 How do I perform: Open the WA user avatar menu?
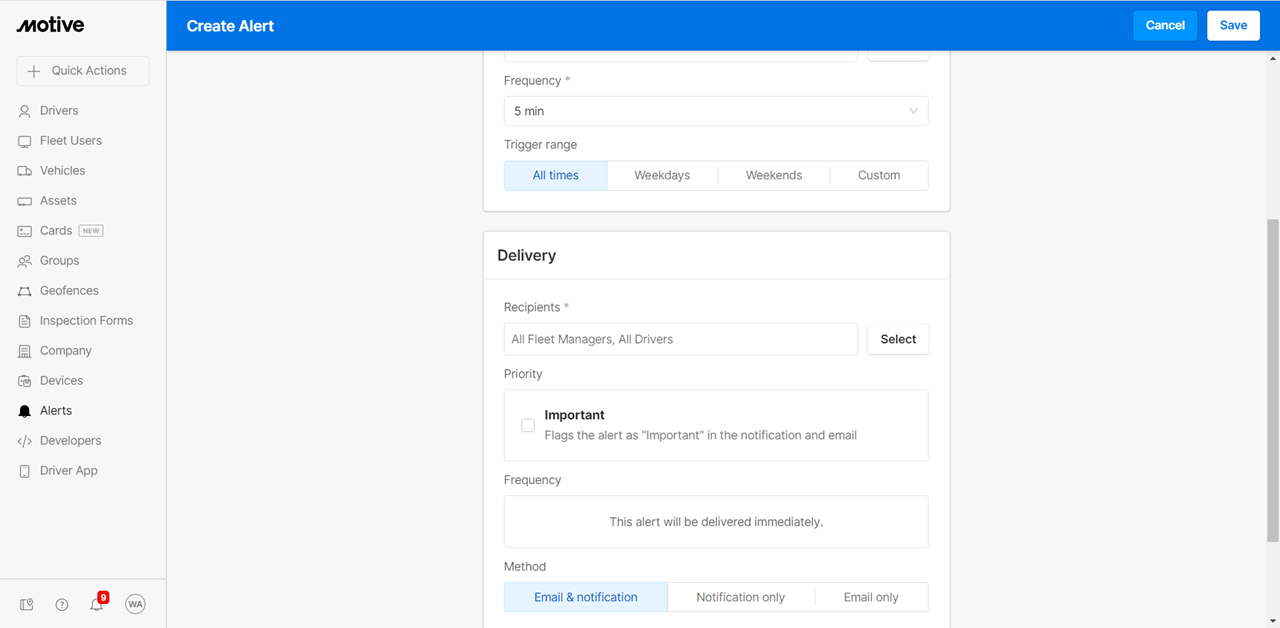(135, 604)
